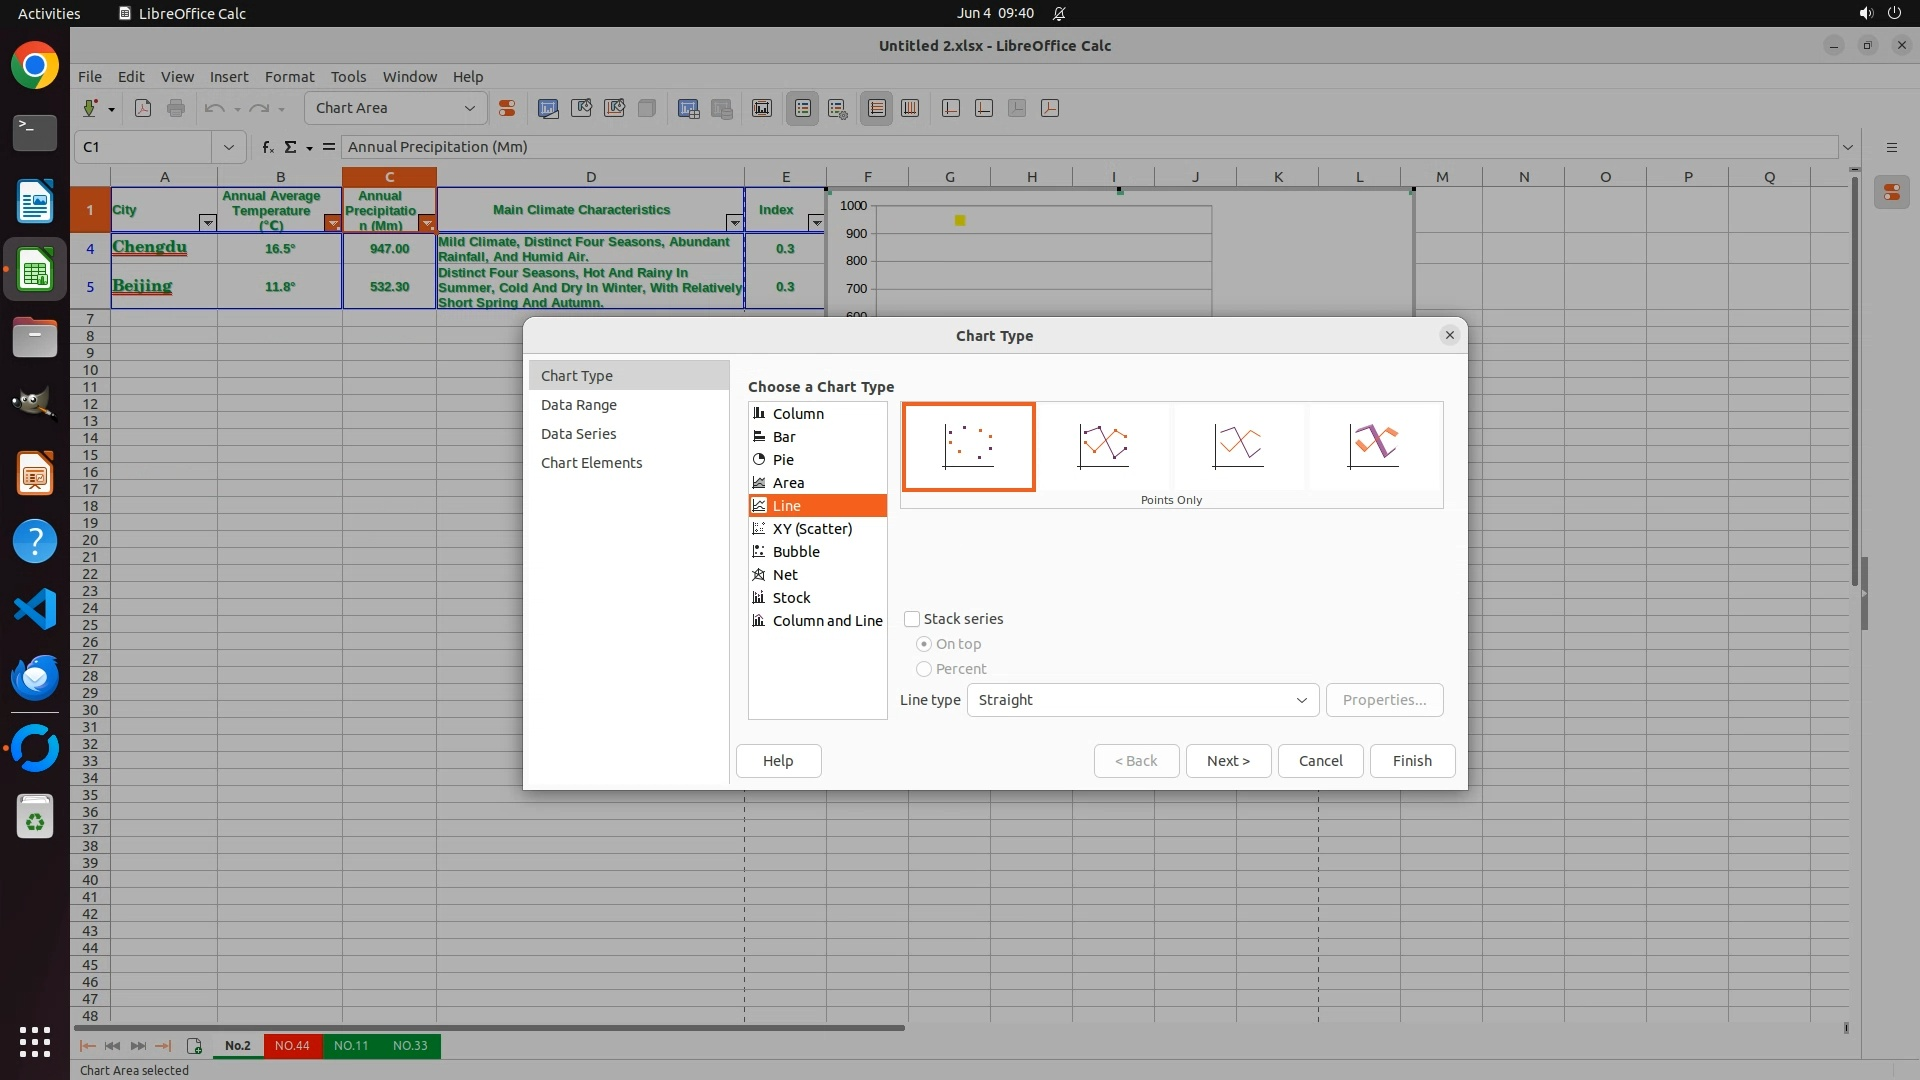Select XY (Scatter) chart type
The width and height of the screenshot is (1920, 1080).
tap(812, 529)
